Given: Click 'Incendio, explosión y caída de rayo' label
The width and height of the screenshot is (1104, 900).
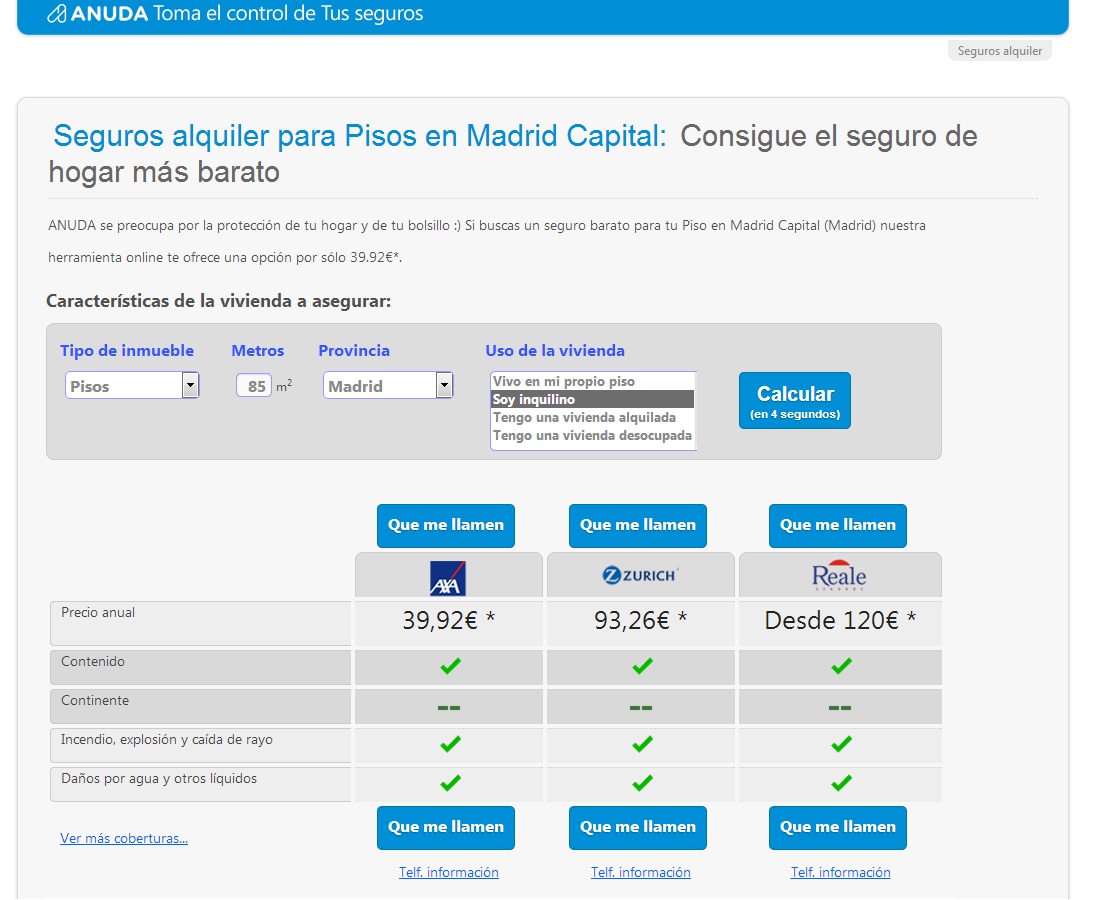Looking at the screenshot, I should click(x=167, y=739).
